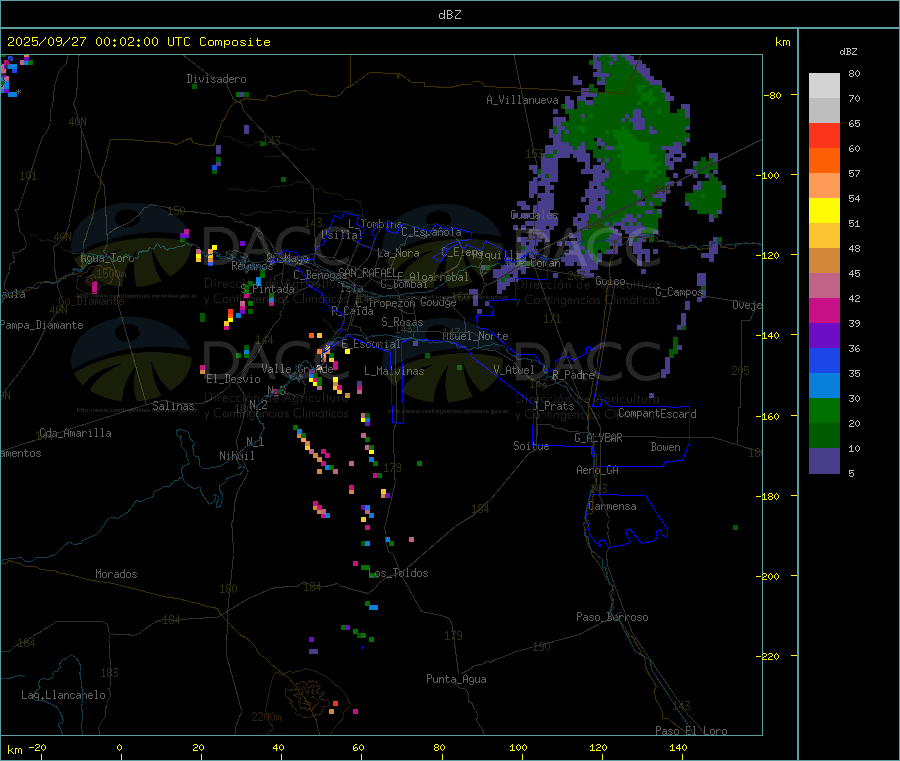Click the Cda_Amarilla label
Screen dimensions: 900x761
click(x=75, y=433)
